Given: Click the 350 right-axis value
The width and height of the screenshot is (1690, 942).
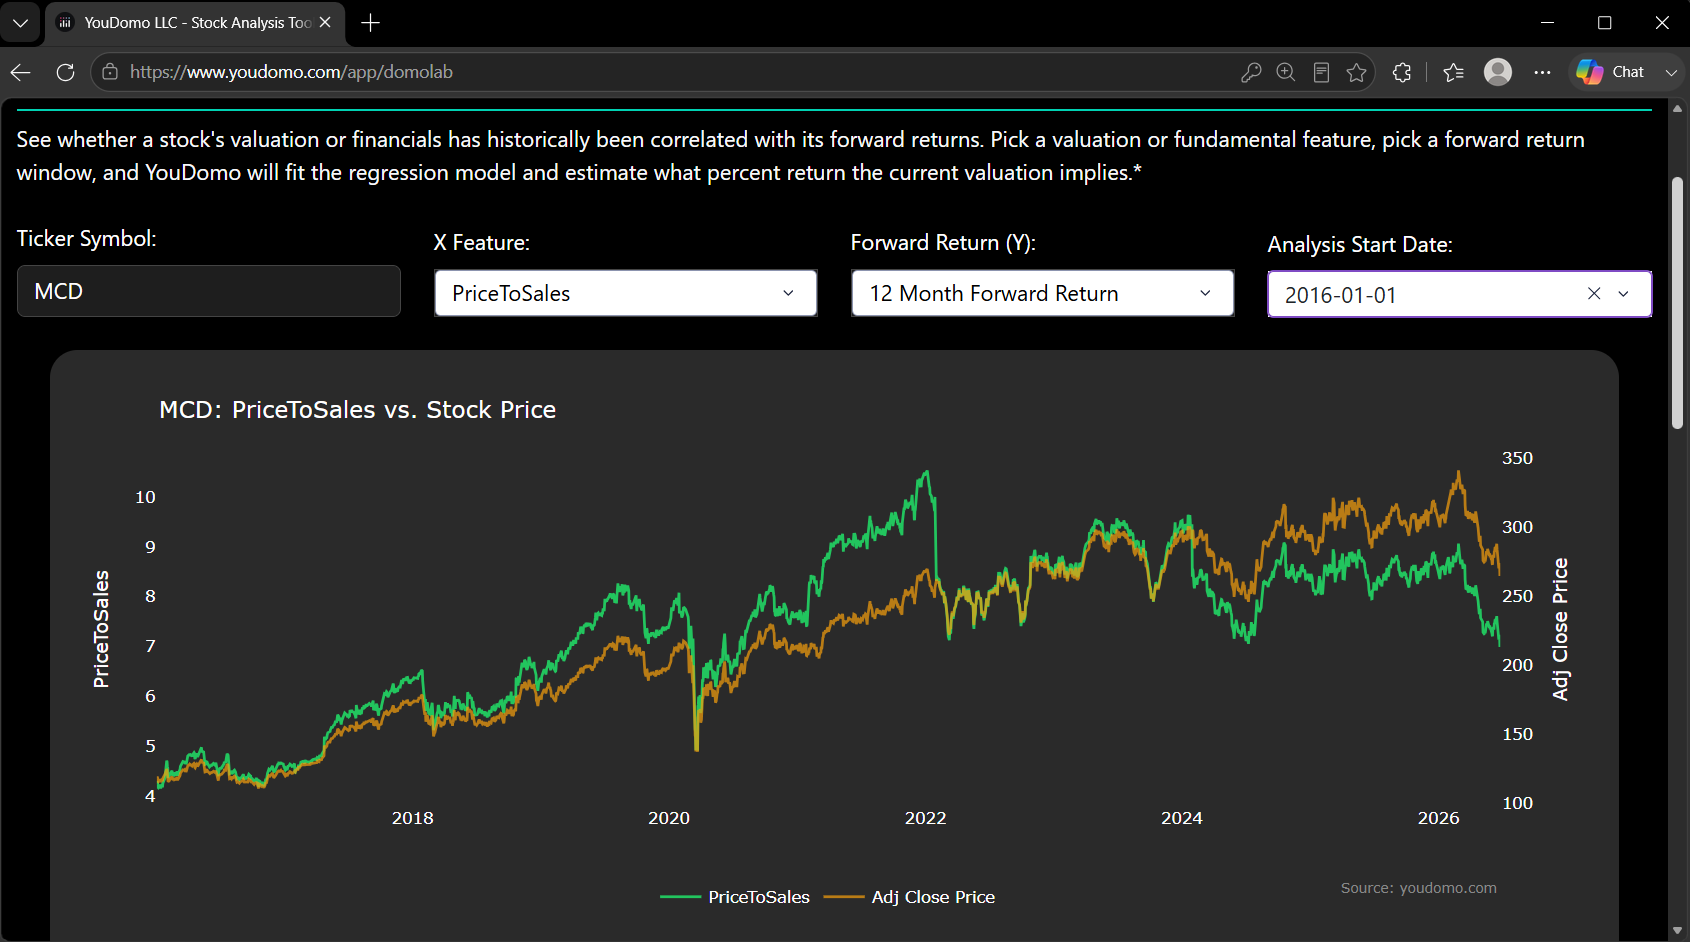Looking at the screenshot, I should pyautogui.click(x=1518, y=458).
